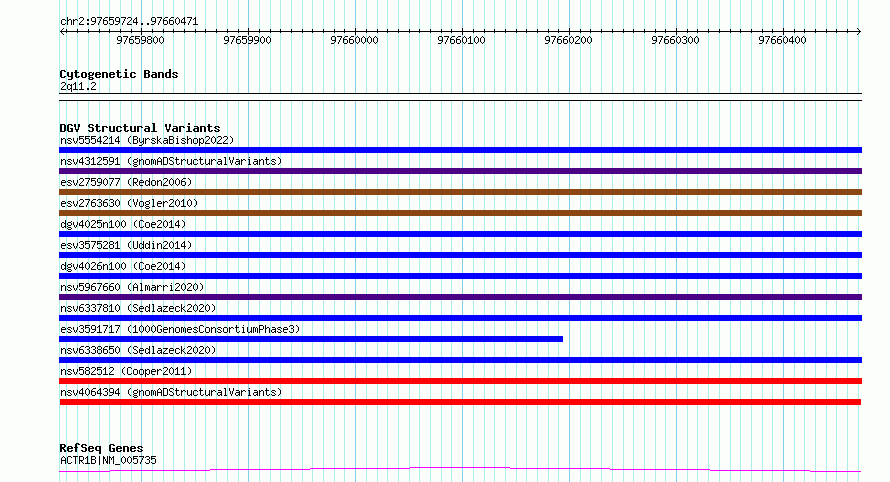This screenshot has width=890, height=482.
Task: Select the short blue bar under esv3591717
Action: click(x=311, y=339)
